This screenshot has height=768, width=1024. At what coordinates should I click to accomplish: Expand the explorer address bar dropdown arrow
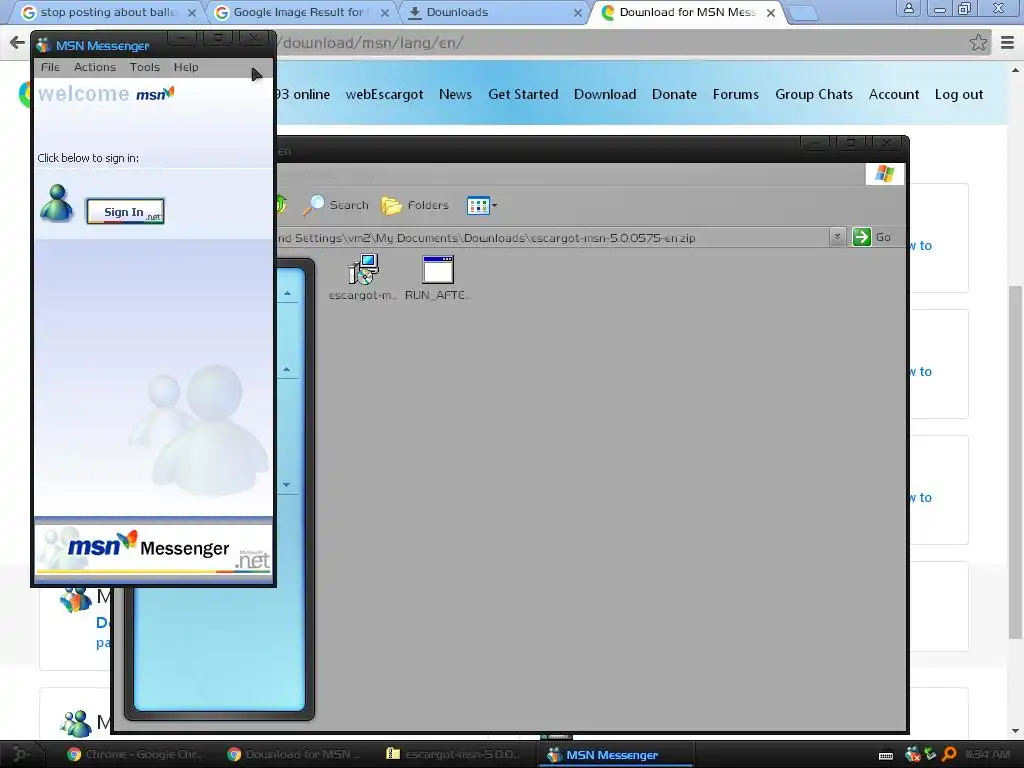point(837,237)
